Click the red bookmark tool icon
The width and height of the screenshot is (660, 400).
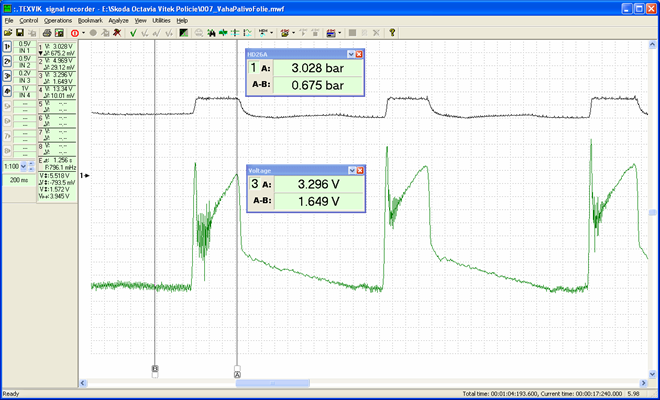(x=285, y=33)
